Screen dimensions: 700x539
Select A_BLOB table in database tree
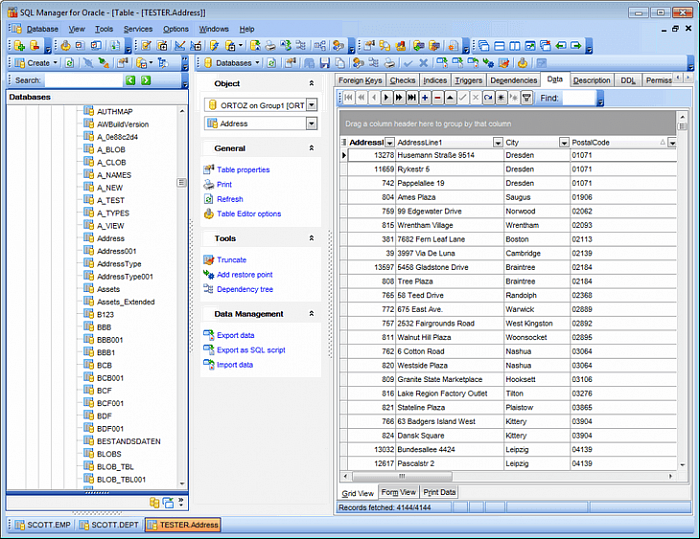tap(111, 150)
